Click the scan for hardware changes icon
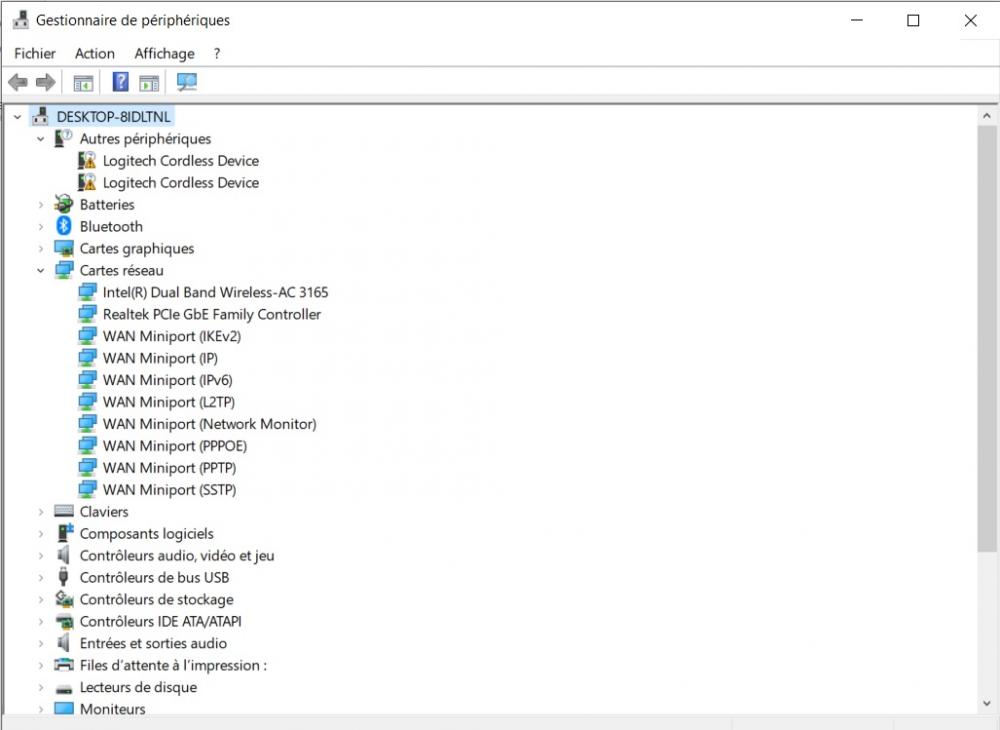Viewport: 1000px width, 730px height. click(187, 82)
